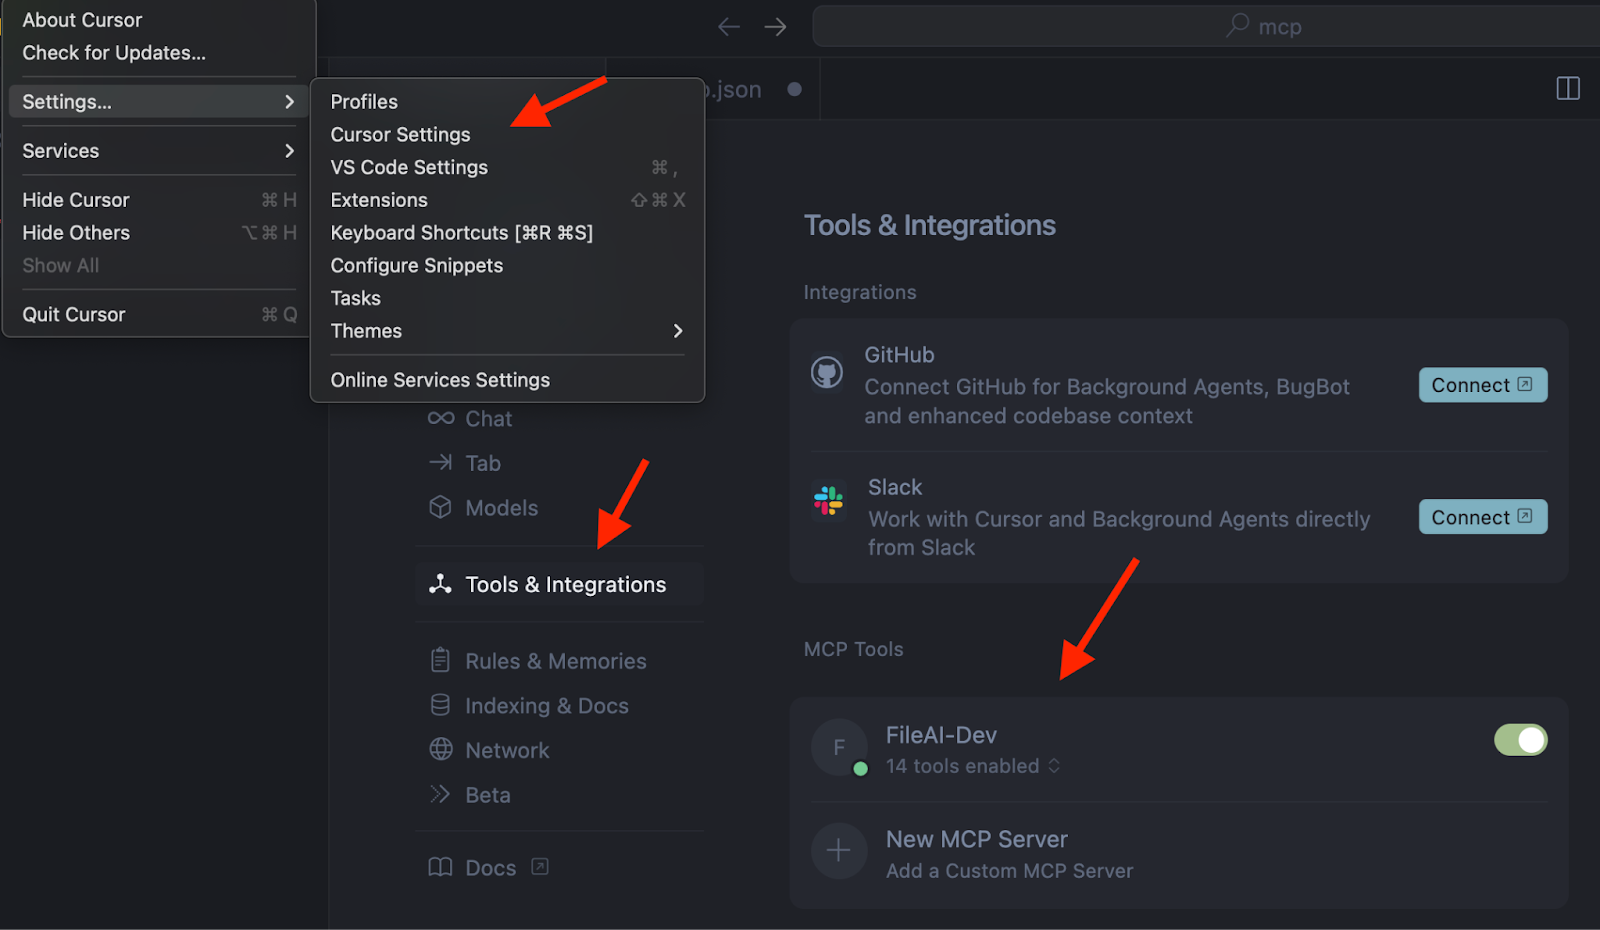Expand the Themes submenu arrow

pos(678,330)
